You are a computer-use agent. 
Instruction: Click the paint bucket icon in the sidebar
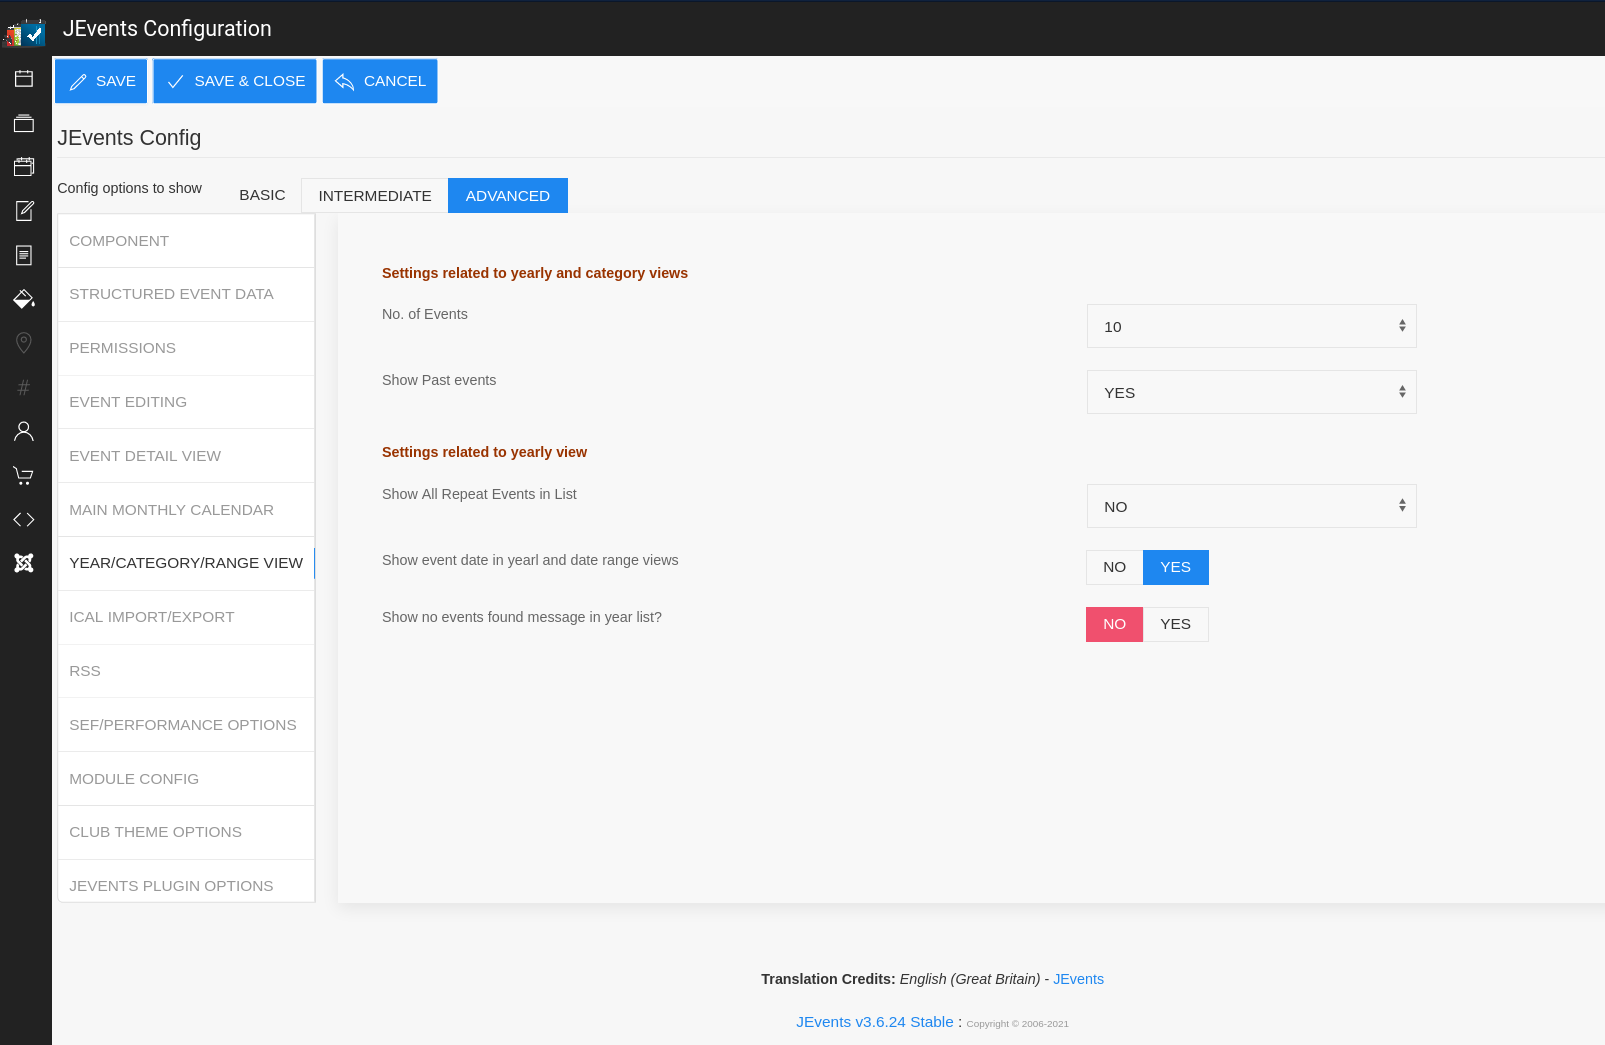pos(24,298)
